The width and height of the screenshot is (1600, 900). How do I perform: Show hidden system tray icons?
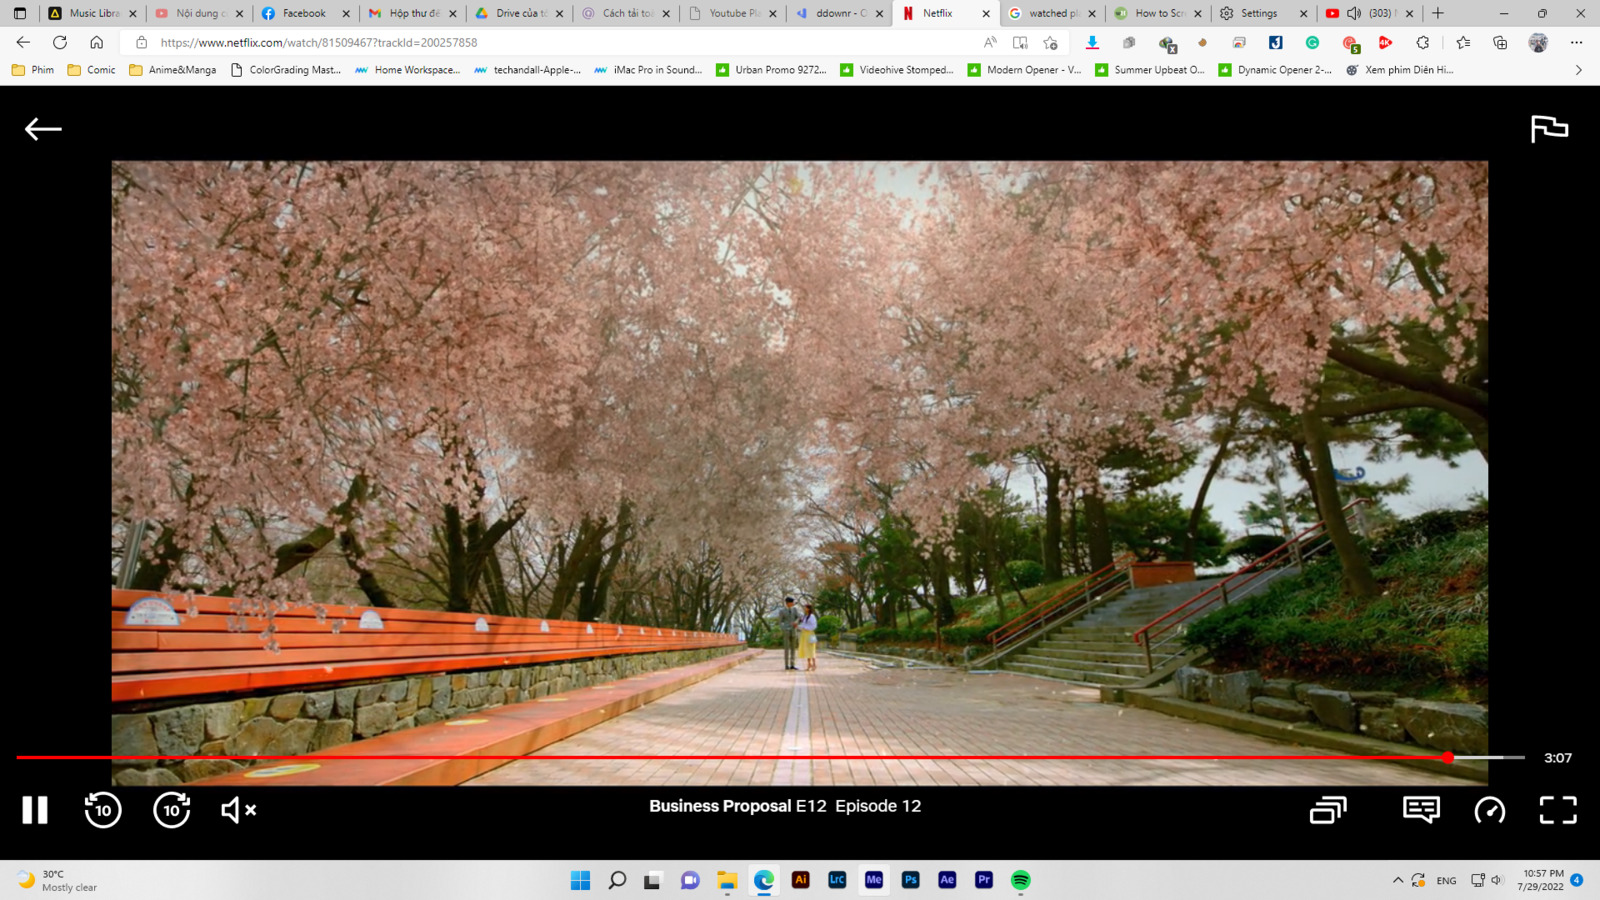point(1397,880)
